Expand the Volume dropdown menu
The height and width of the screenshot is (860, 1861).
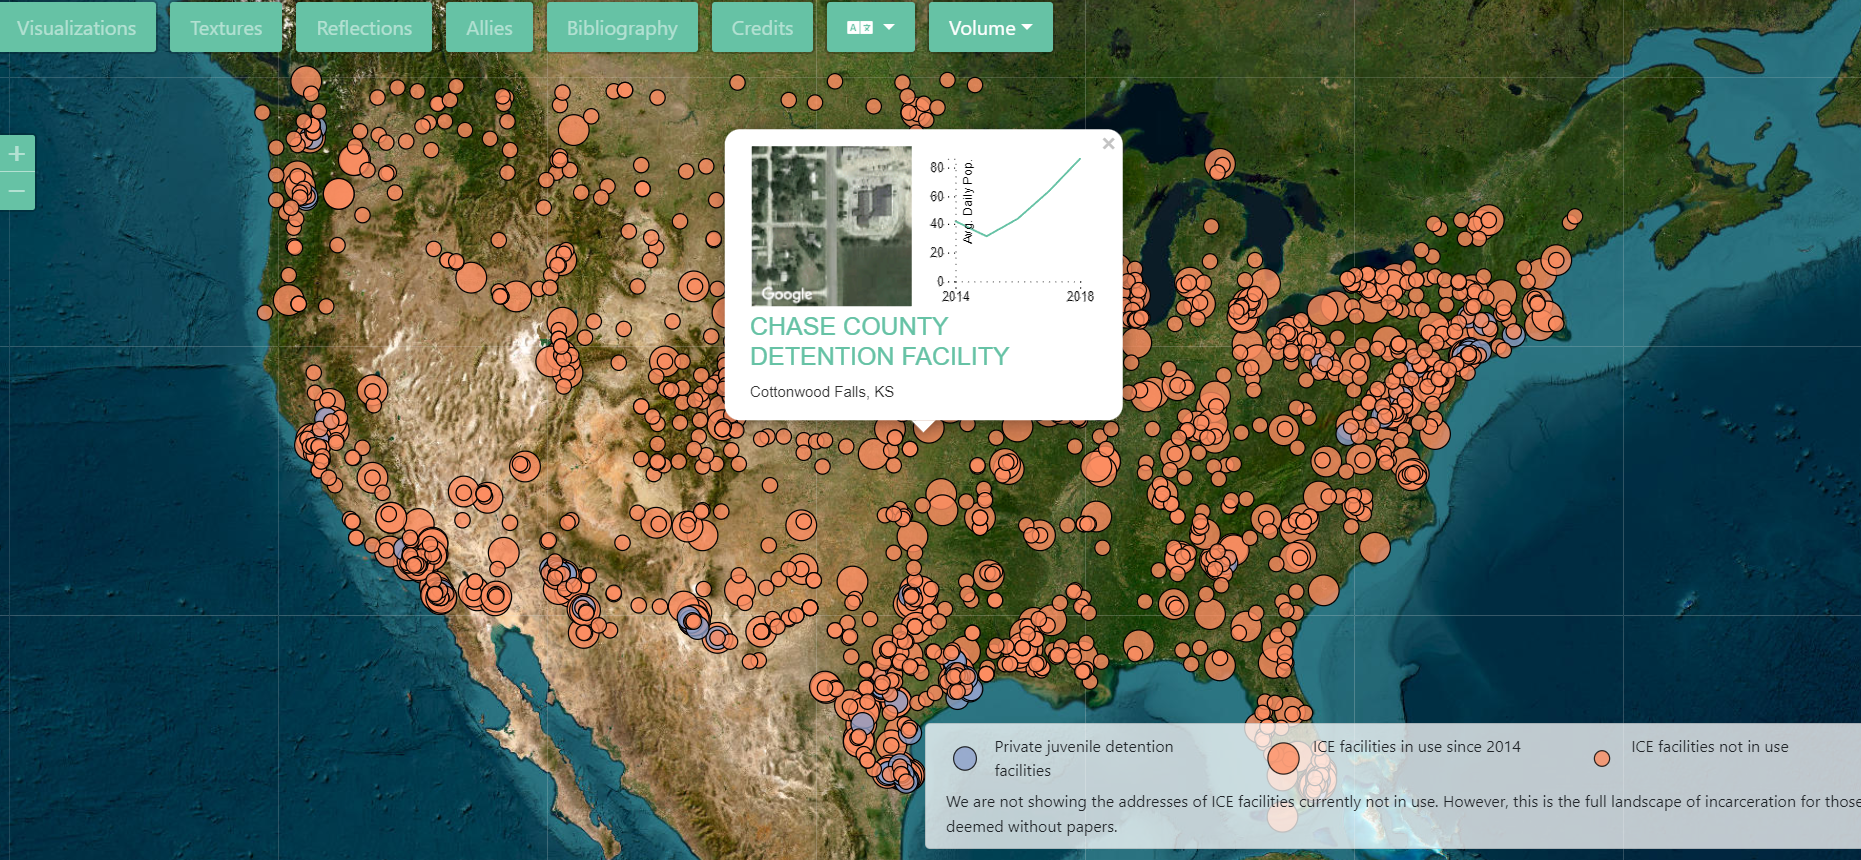pos(990,28)
